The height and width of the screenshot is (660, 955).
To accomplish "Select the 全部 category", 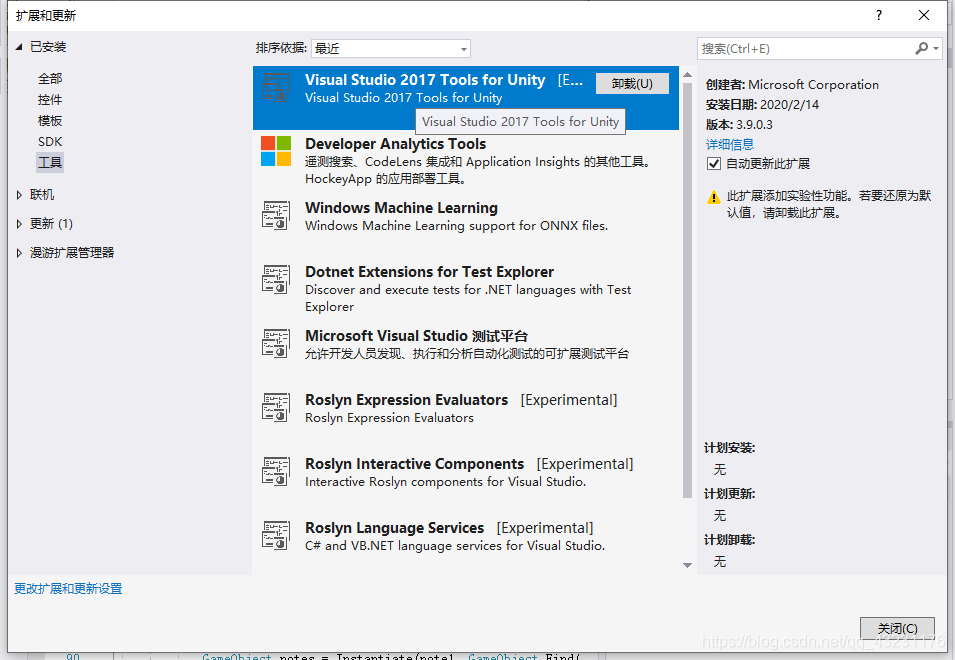I will pyautogui.click(x=50, y=79).
